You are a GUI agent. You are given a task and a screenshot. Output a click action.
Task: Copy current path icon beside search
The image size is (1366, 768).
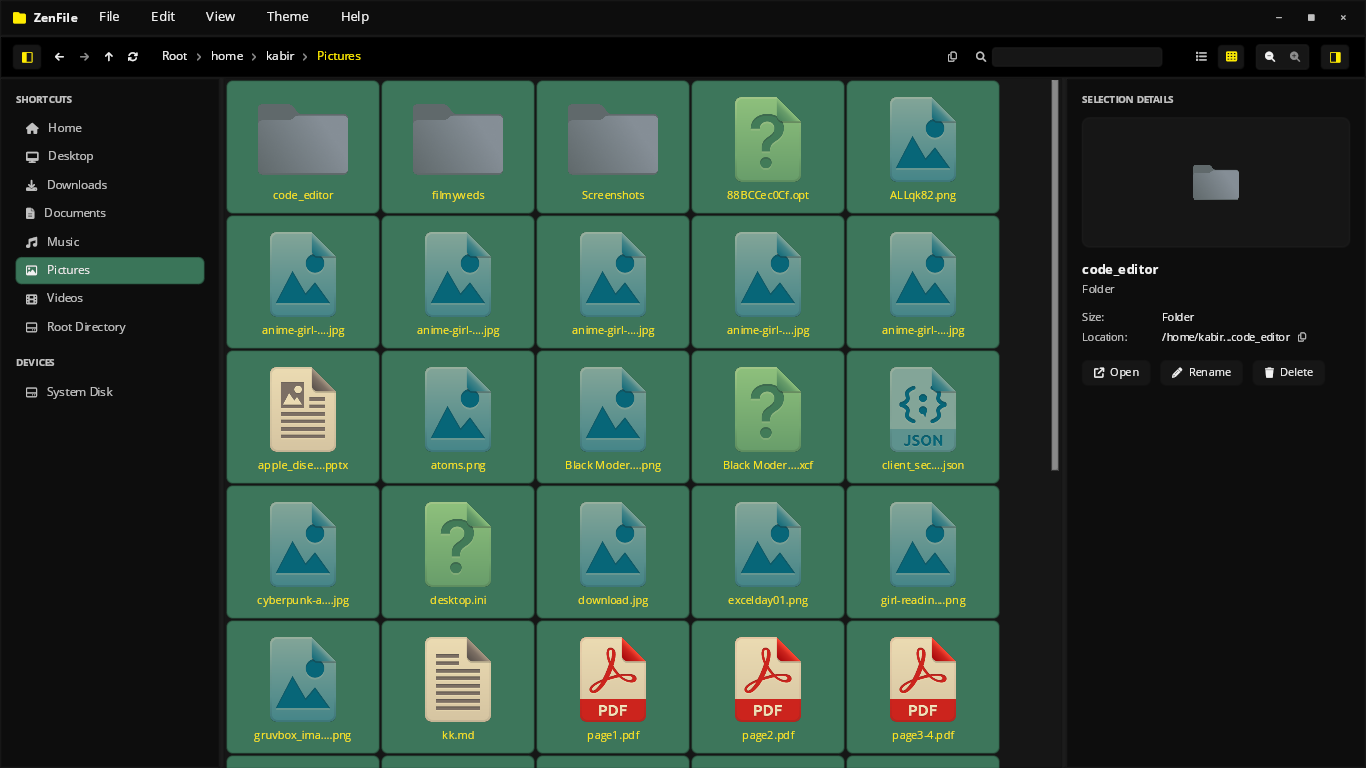coord(952,57)
